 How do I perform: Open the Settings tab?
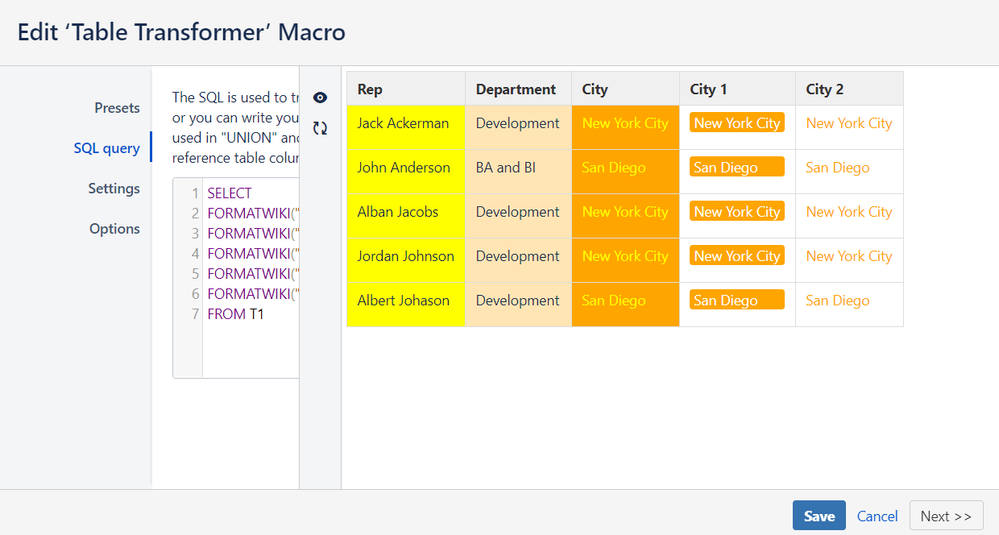click(114, 188)
